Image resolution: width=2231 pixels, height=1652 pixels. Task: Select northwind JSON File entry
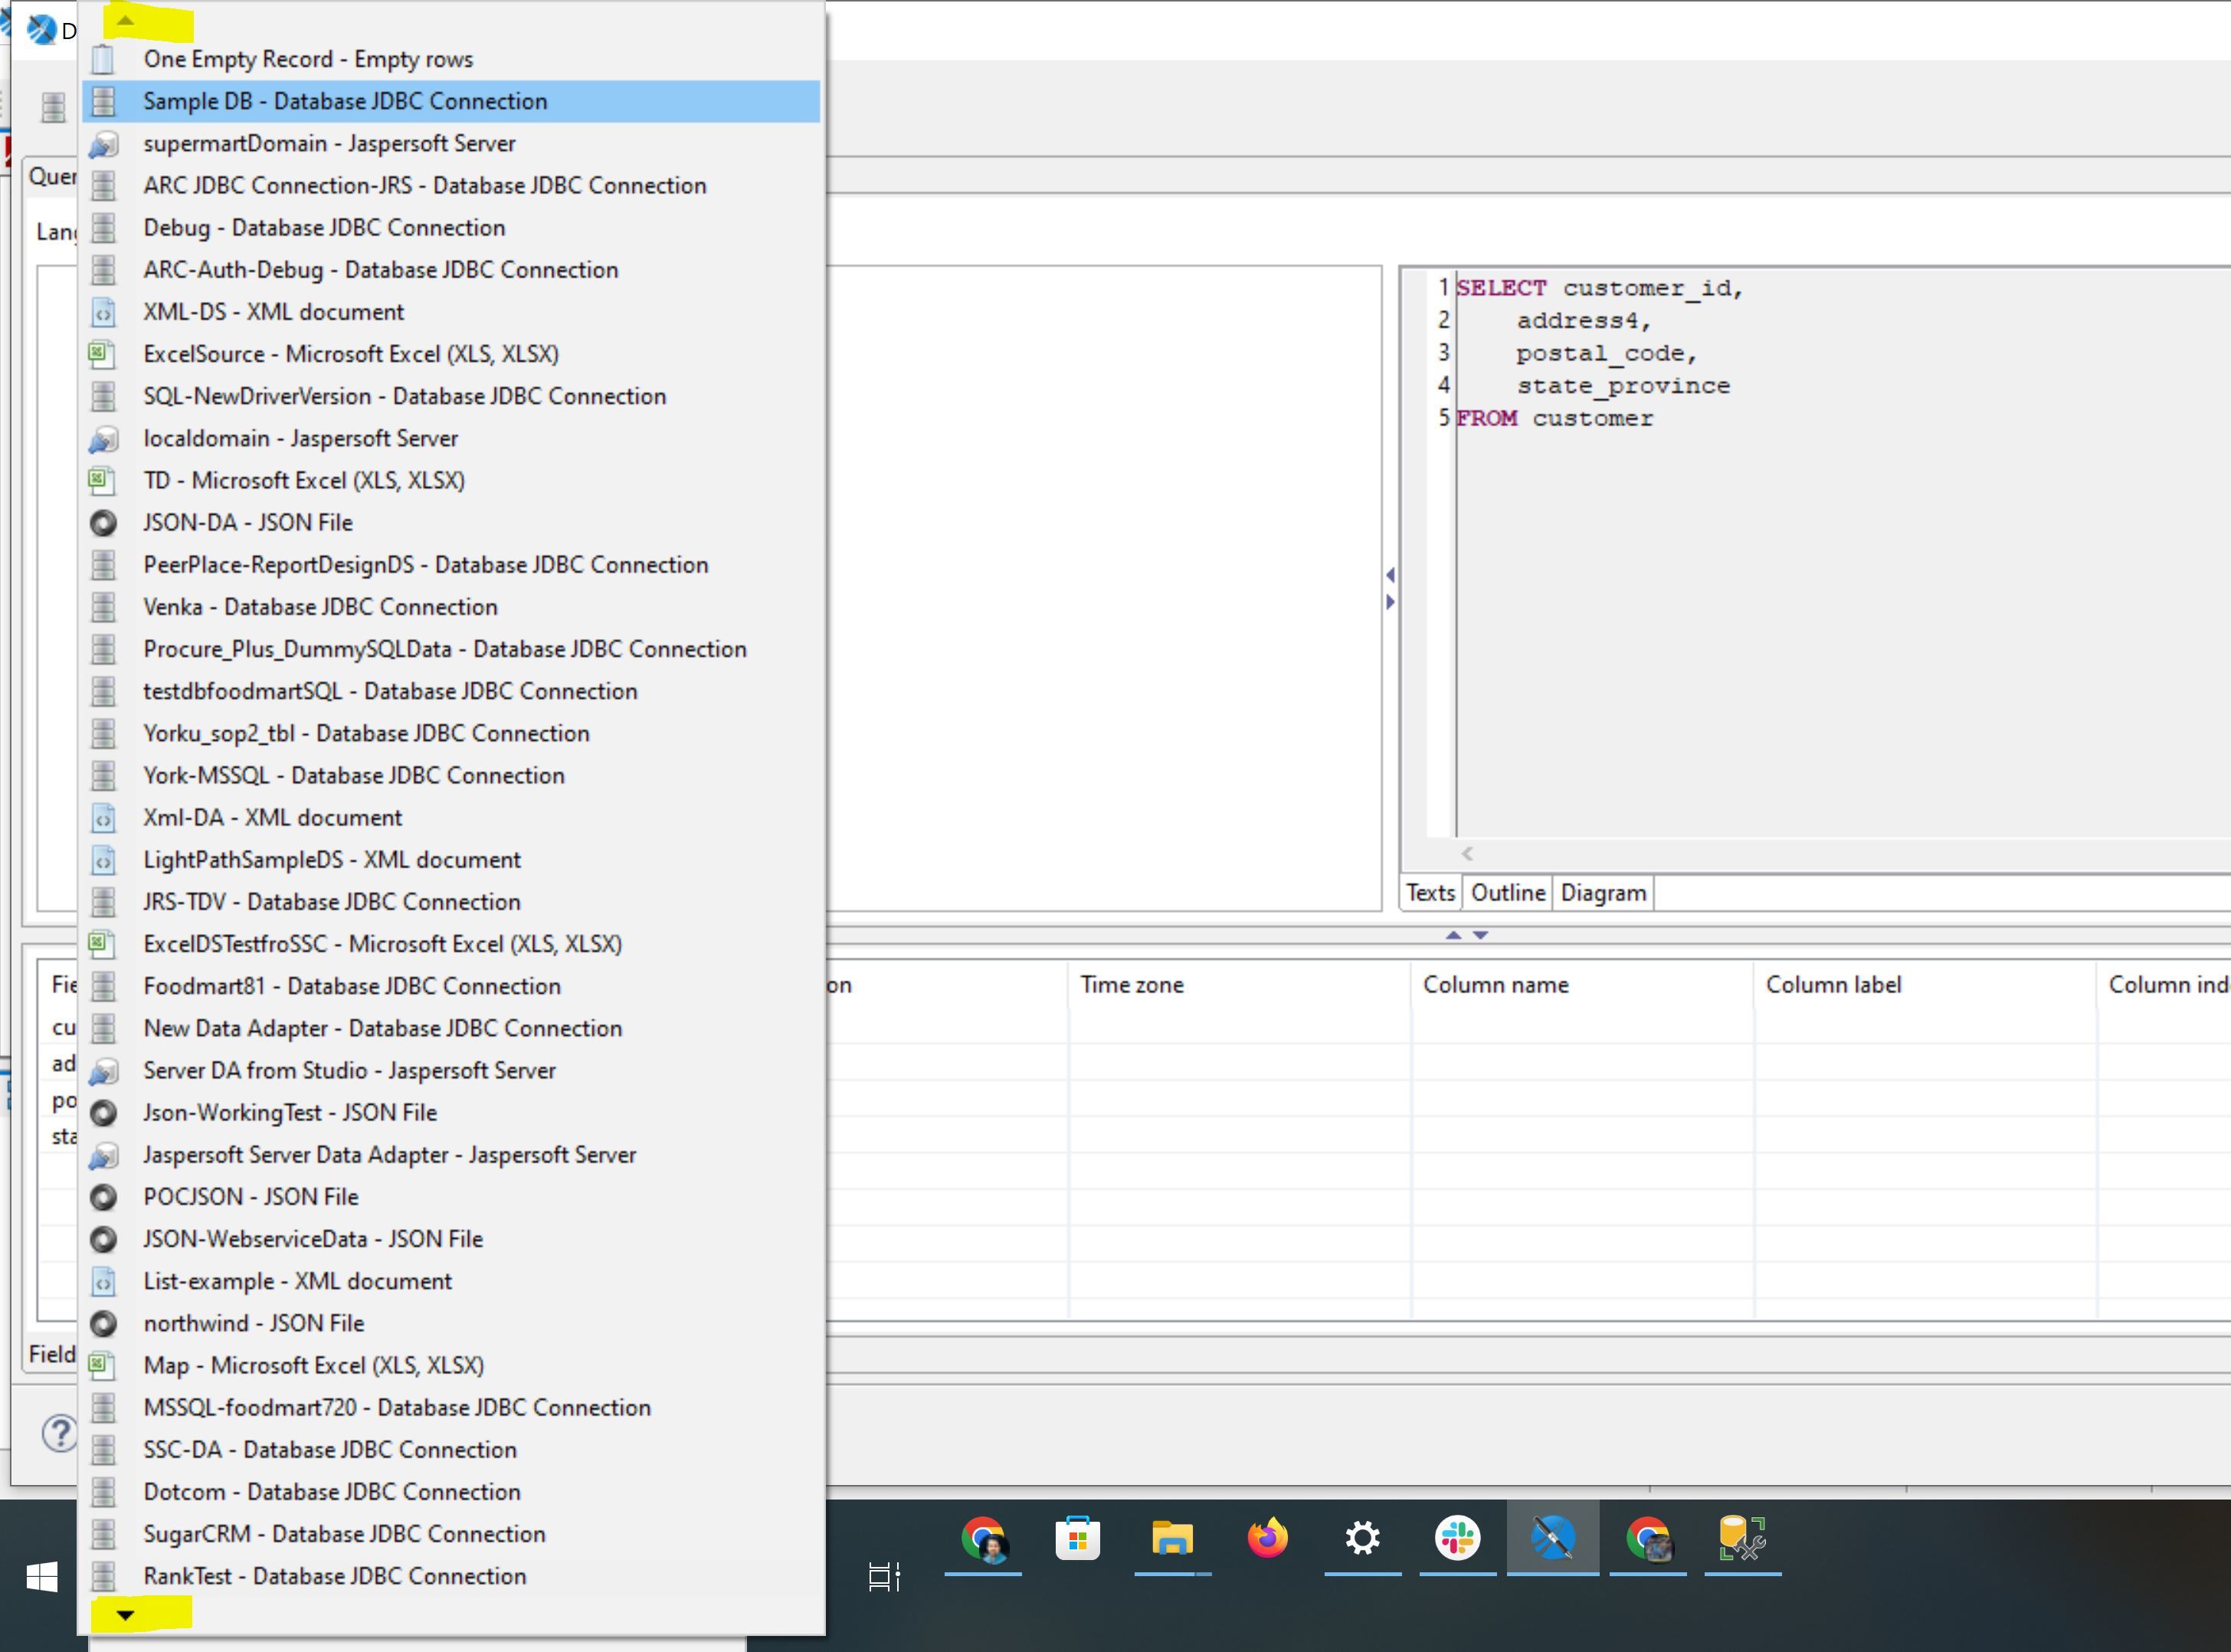click(451, 1323)
